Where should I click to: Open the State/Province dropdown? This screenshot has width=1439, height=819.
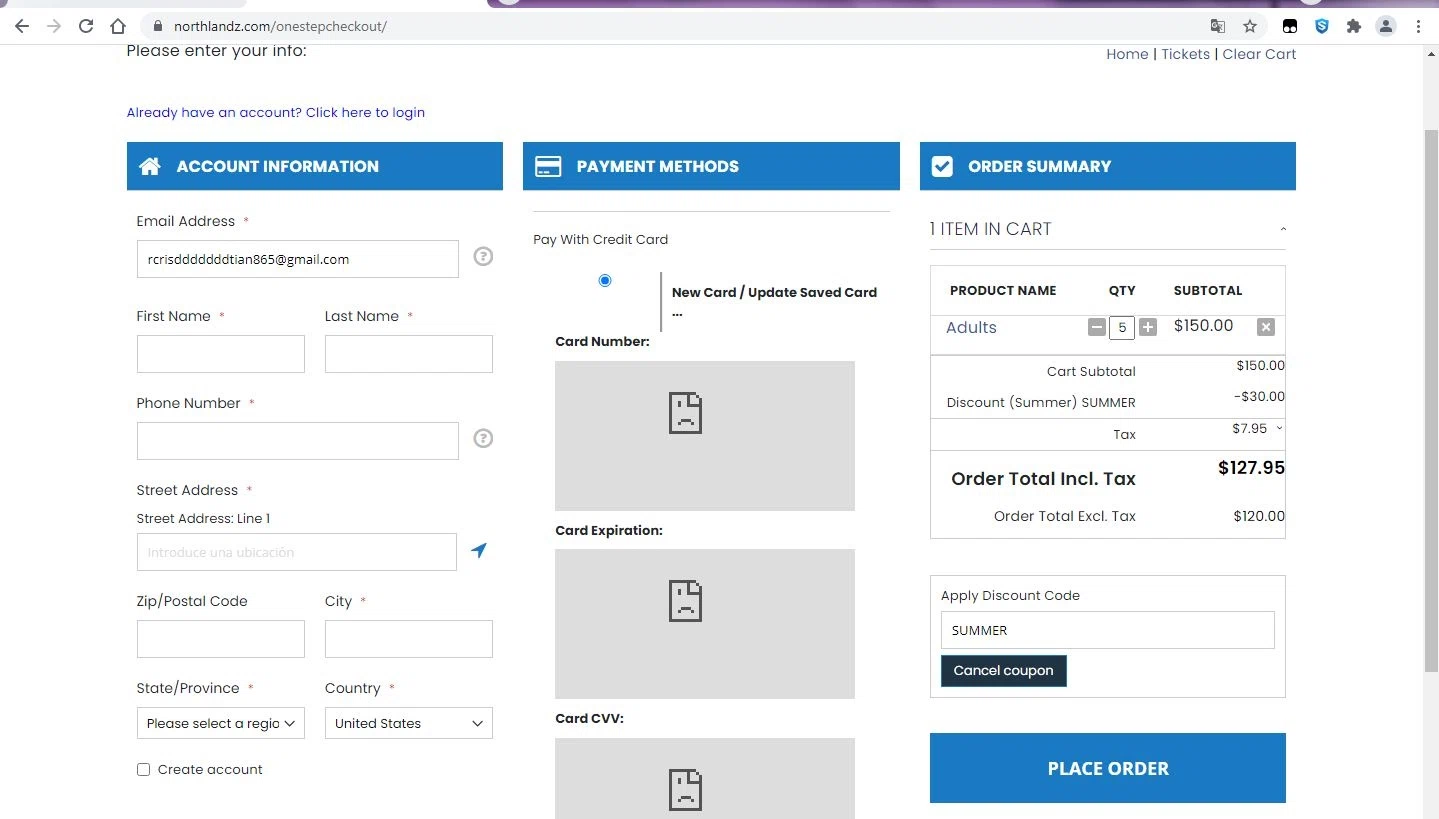pyautogui.click(x=220, y=723)
